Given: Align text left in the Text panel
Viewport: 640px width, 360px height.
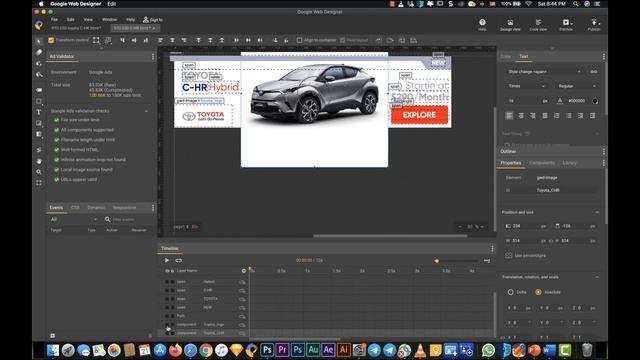Looking at the screenshot, I should 509,116.
